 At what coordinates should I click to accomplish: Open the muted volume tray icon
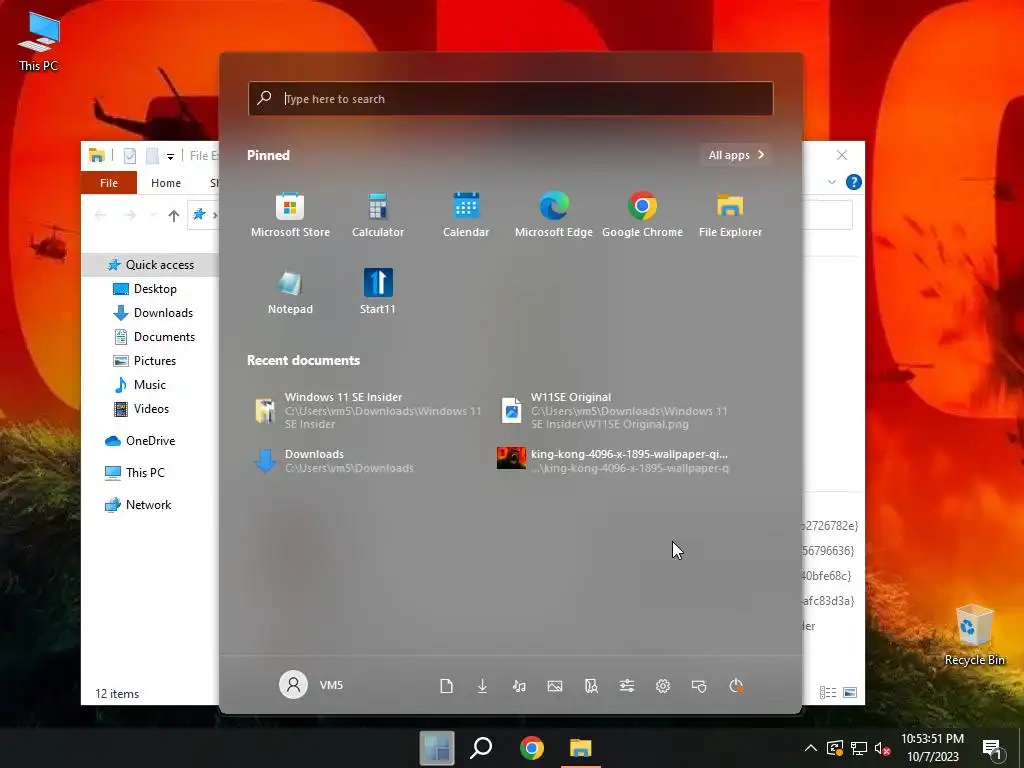[x=882, y=749]
